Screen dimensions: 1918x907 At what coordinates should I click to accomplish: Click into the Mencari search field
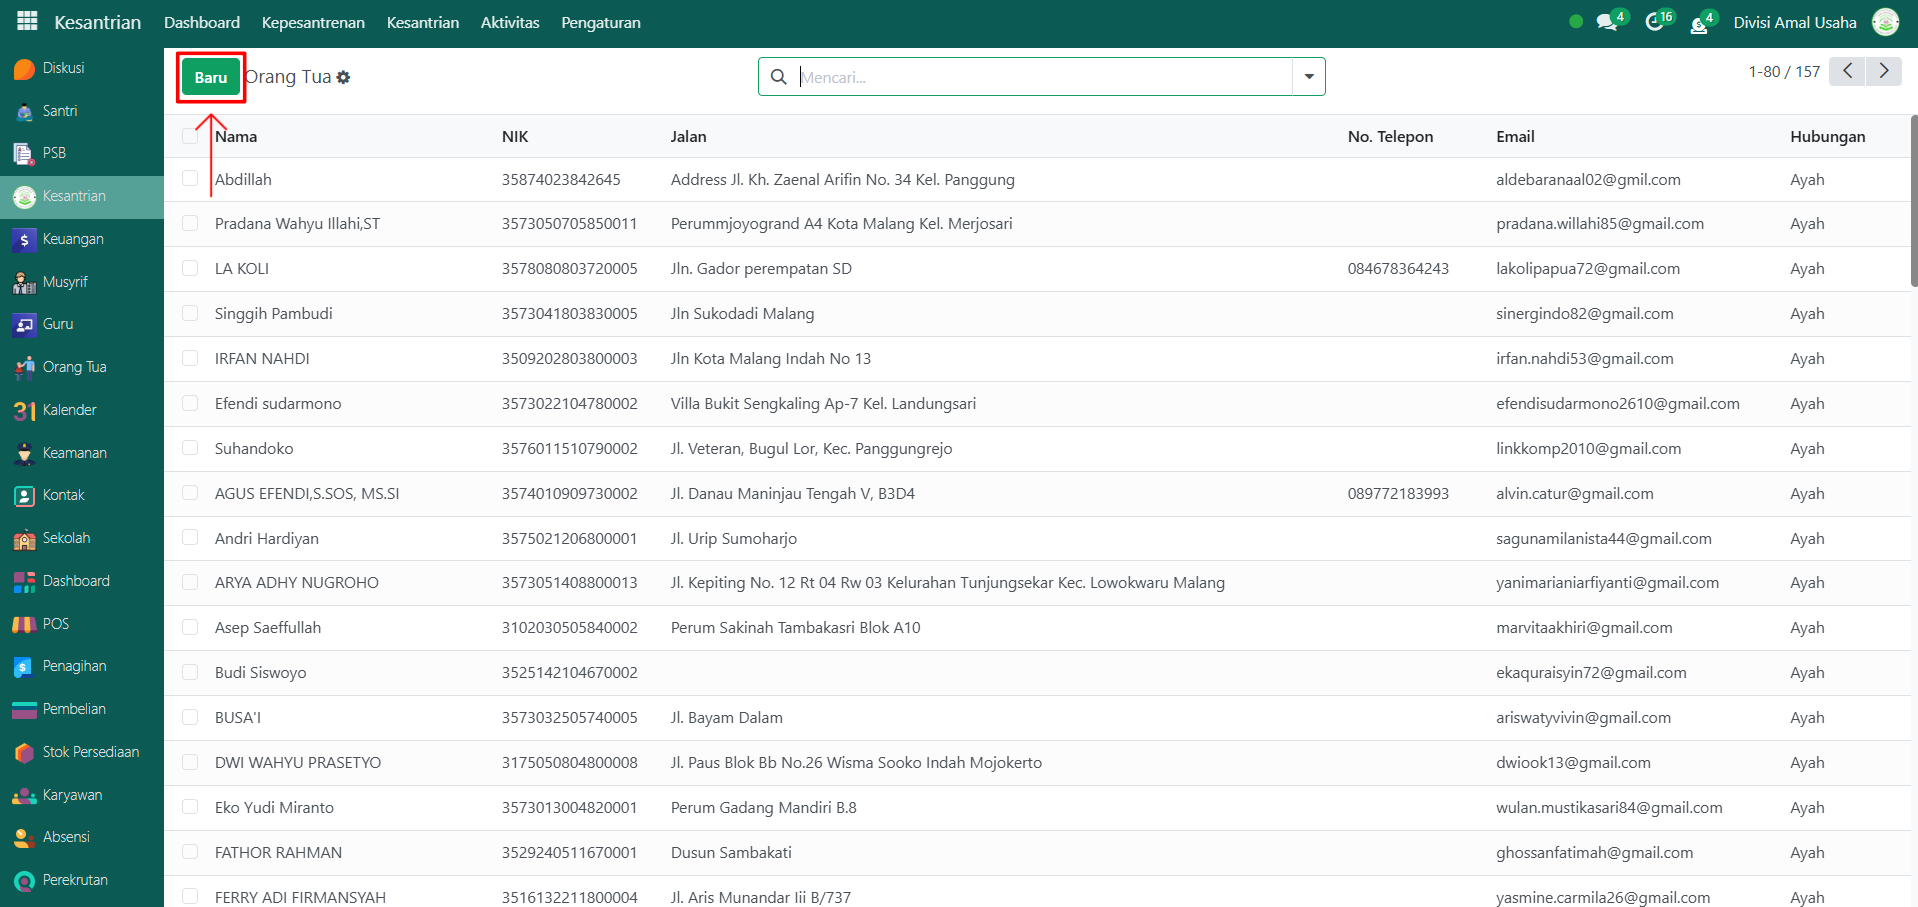(1040, 77)
